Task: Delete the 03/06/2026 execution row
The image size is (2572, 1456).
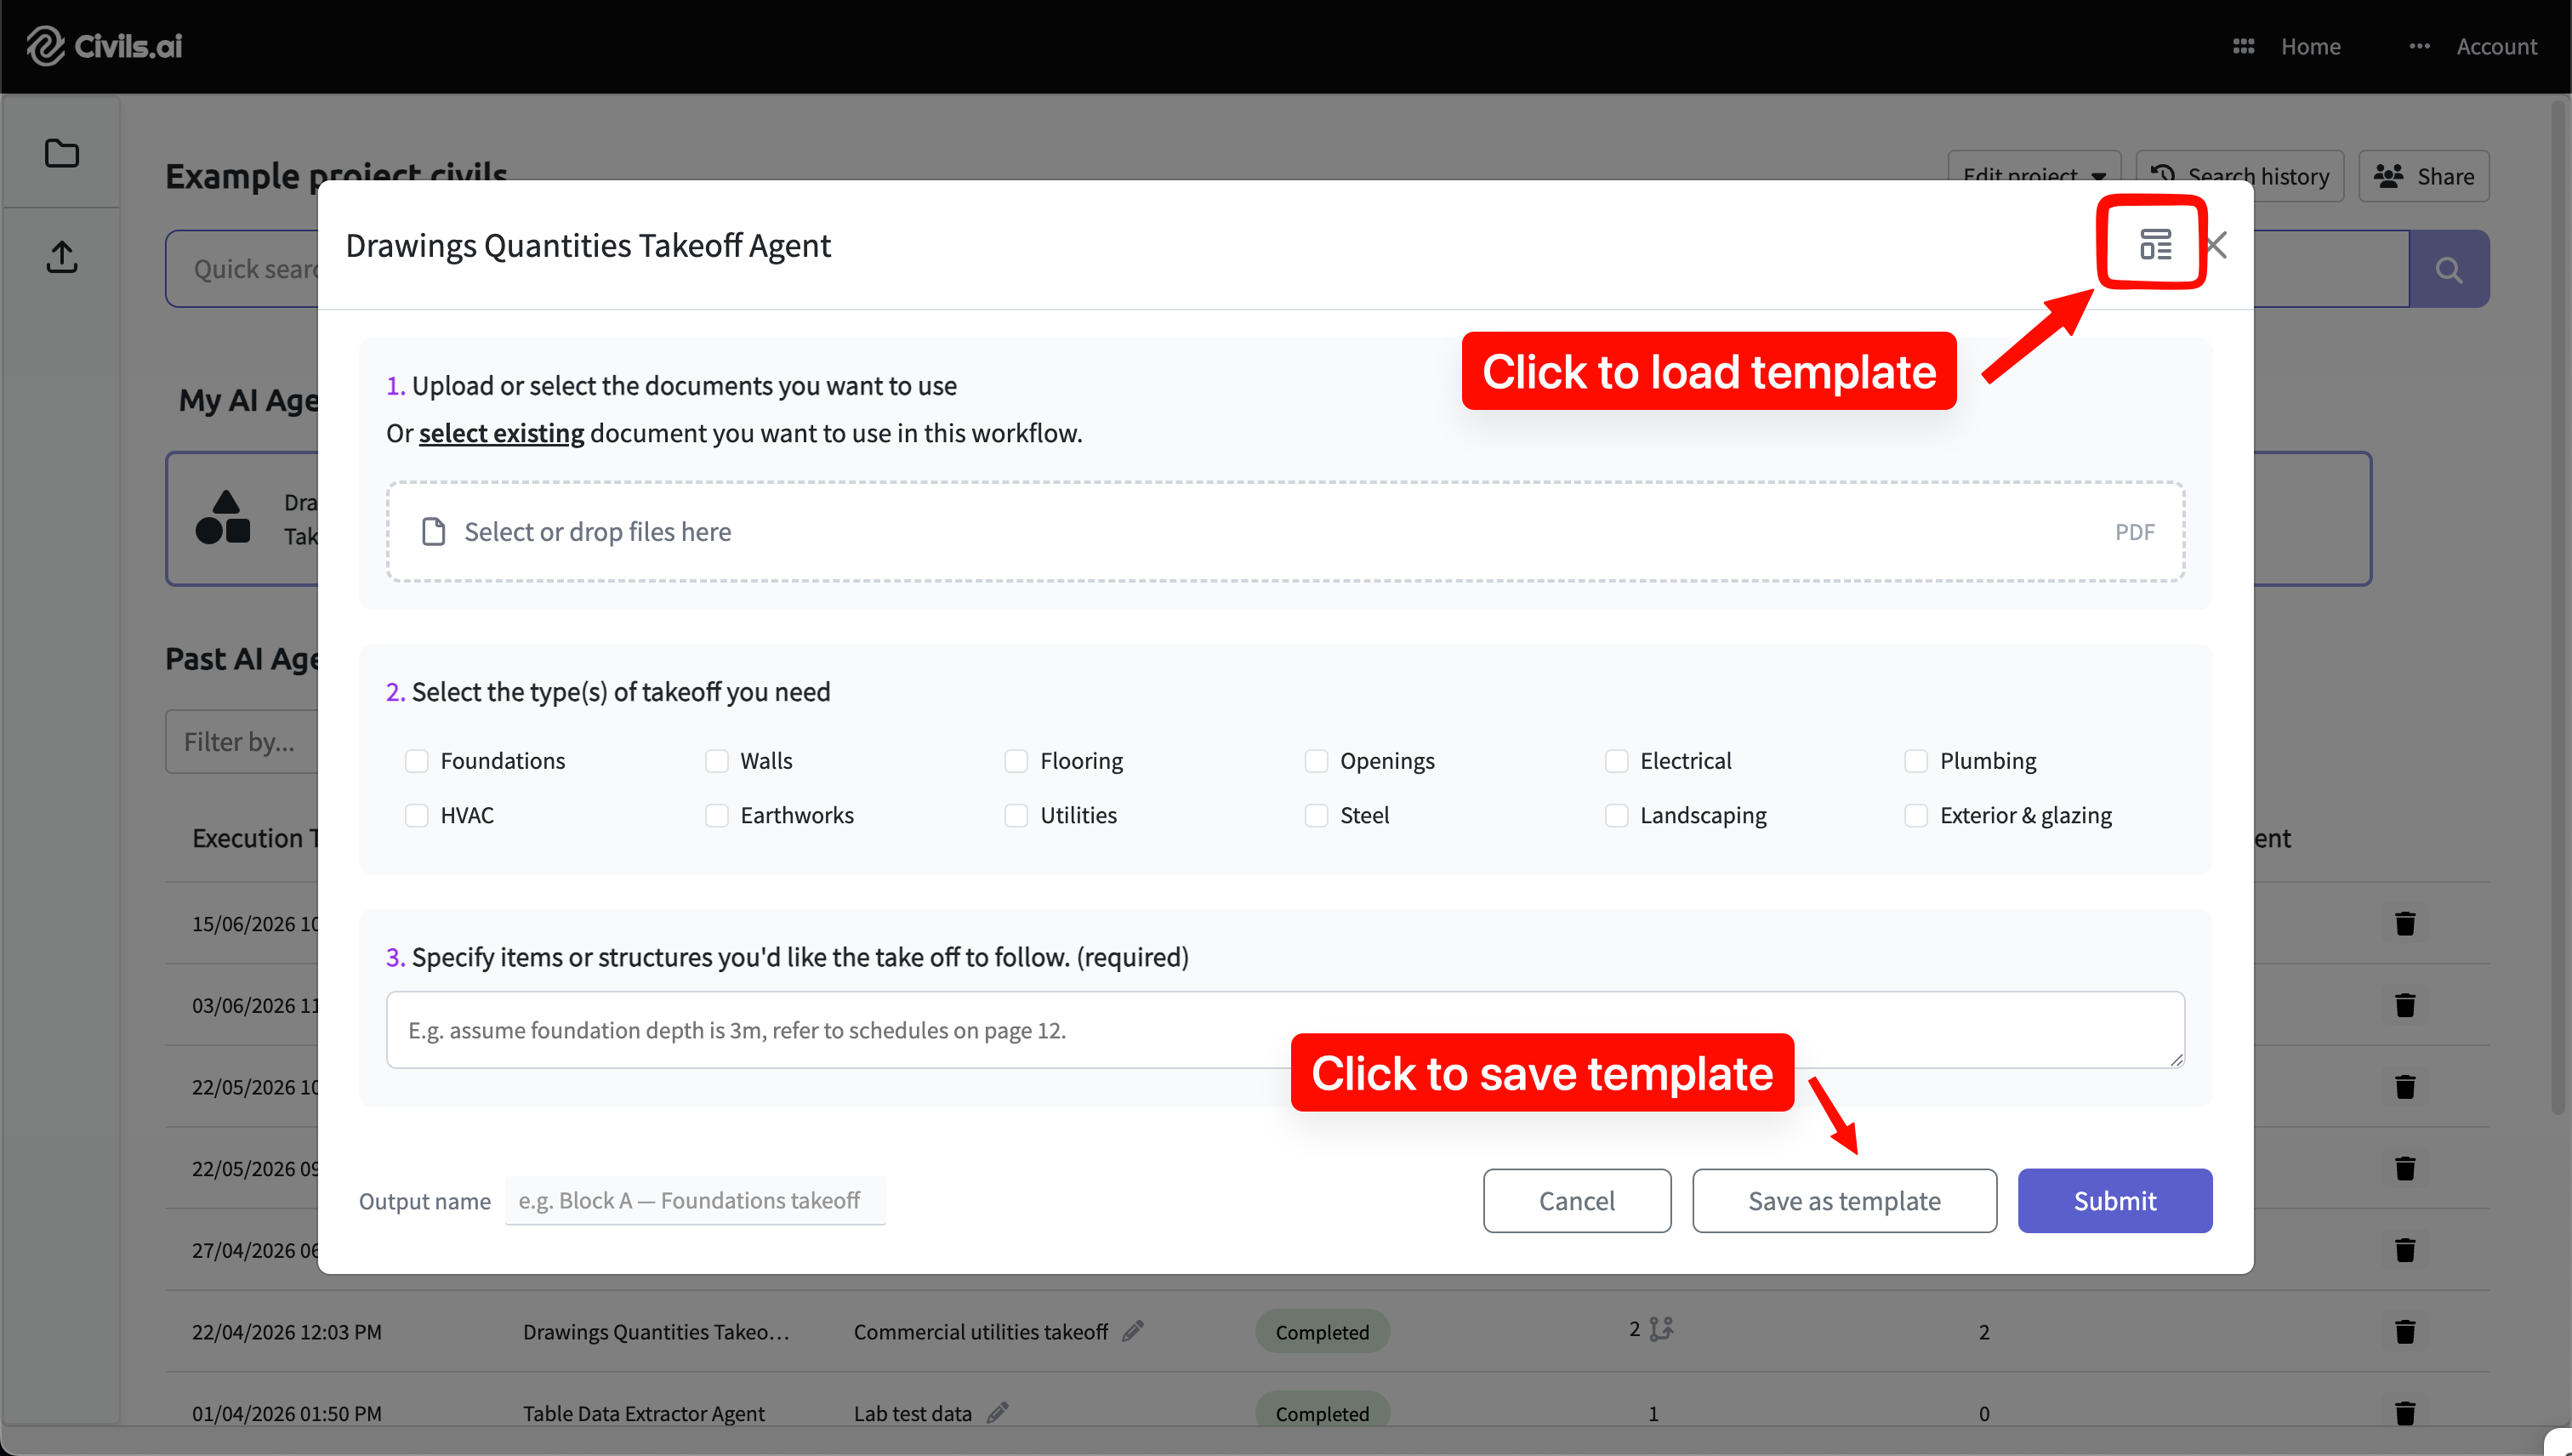Action: coord(2405,1005)
